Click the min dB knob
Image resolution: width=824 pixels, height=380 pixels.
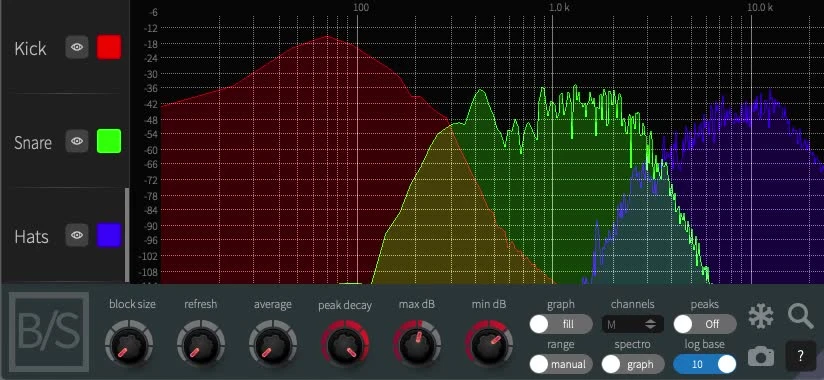(489, 346)
